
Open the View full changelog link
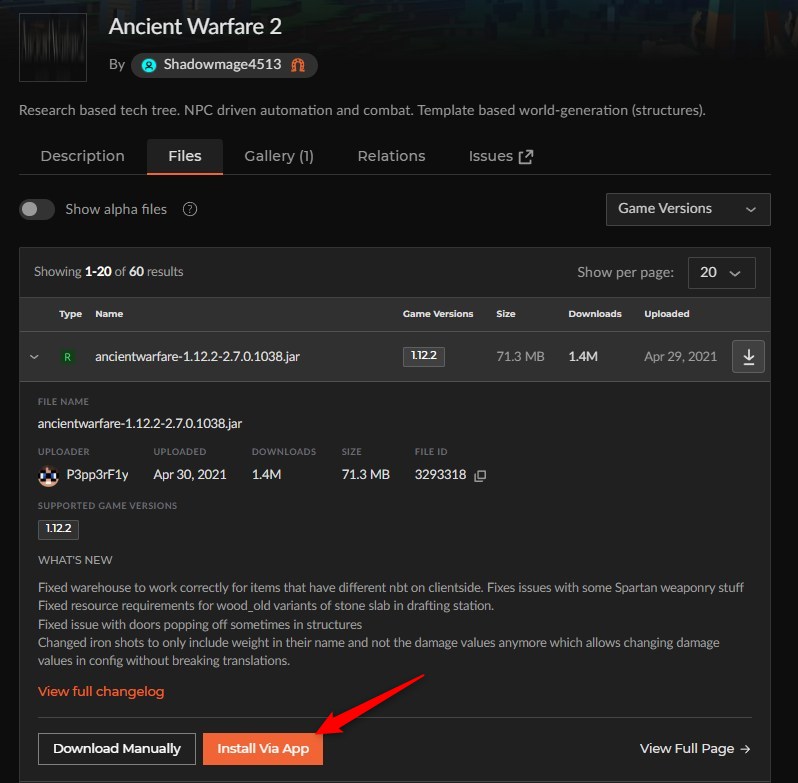click(101, 691)
